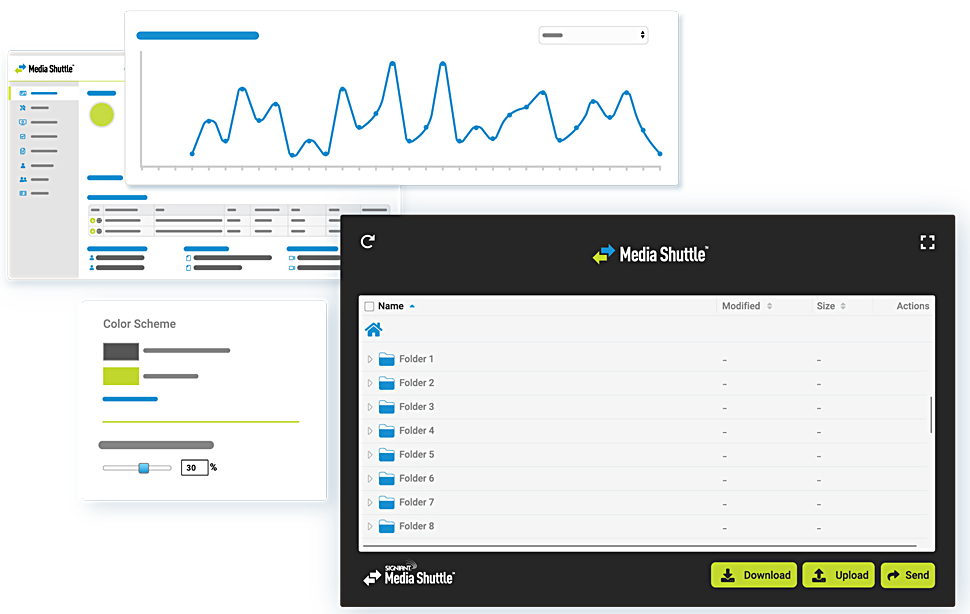Expand Folder 3 with its disclosure triangle

coord(370,407)
